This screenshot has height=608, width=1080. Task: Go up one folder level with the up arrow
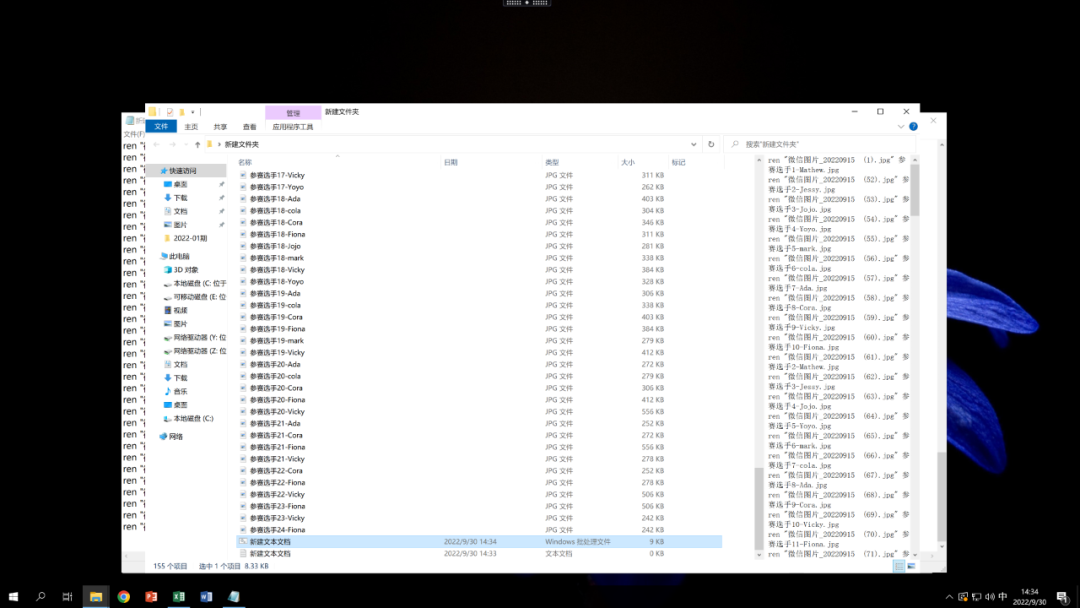tap(198, 145)
